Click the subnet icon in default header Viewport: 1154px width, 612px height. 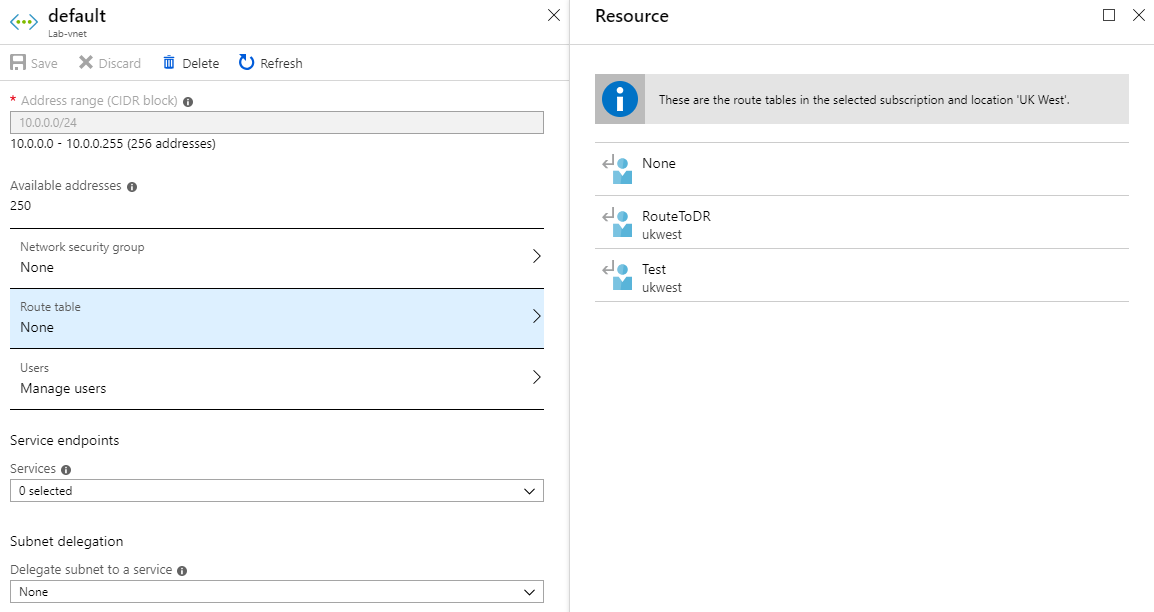(24, 23)
